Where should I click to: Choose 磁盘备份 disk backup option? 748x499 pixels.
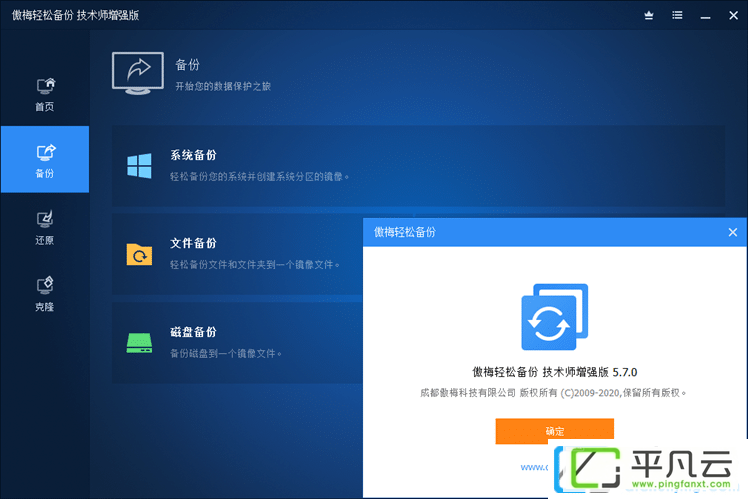pyautogui.click(x=238, y=343)
